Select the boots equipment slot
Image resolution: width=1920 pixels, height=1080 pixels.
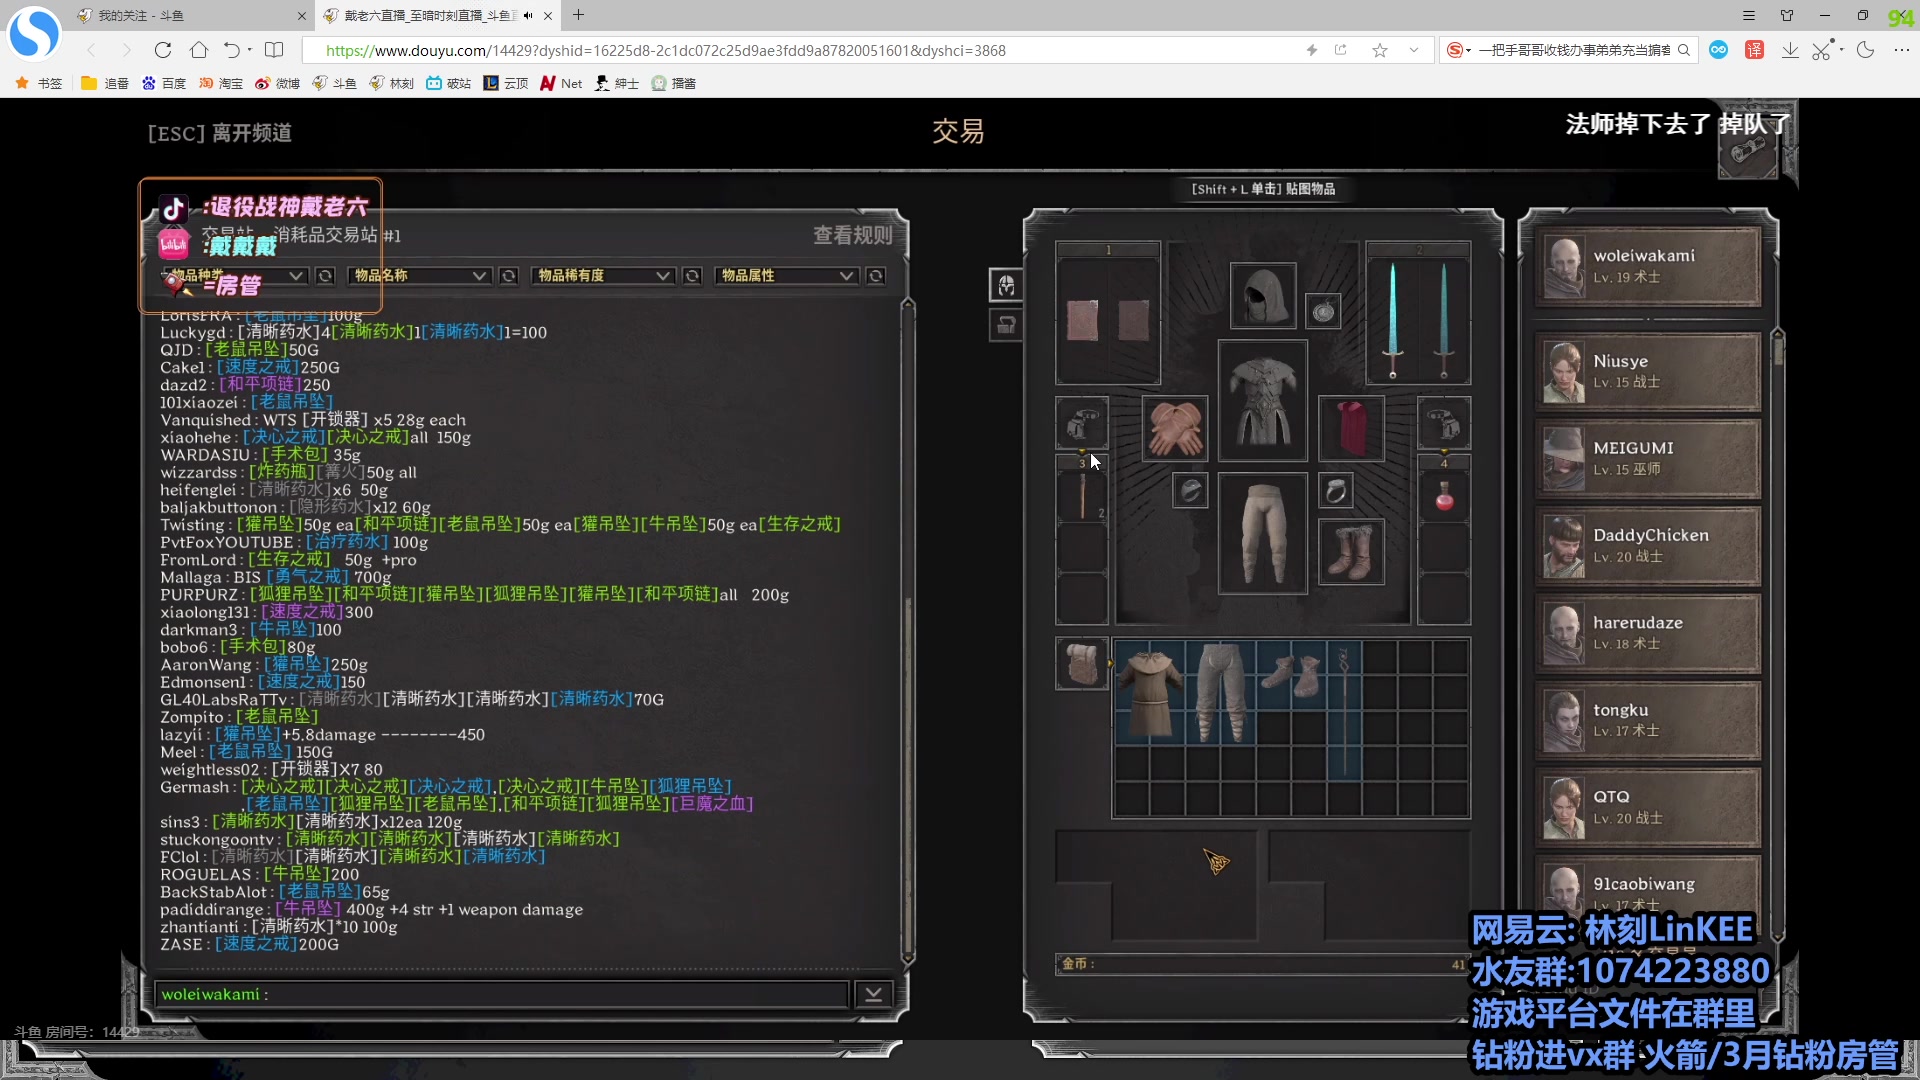pos(1351,551)
